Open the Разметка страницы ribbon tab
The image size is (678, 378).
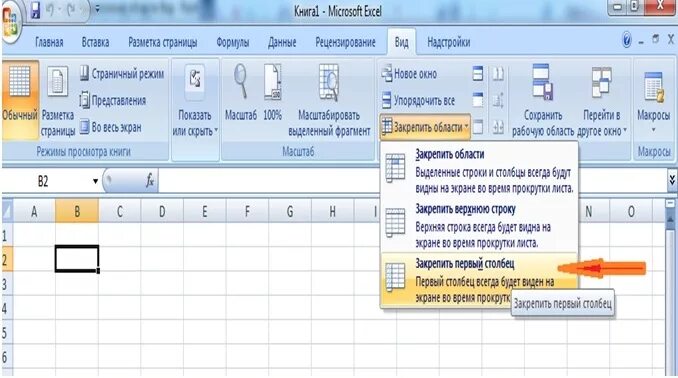(163, 42)
